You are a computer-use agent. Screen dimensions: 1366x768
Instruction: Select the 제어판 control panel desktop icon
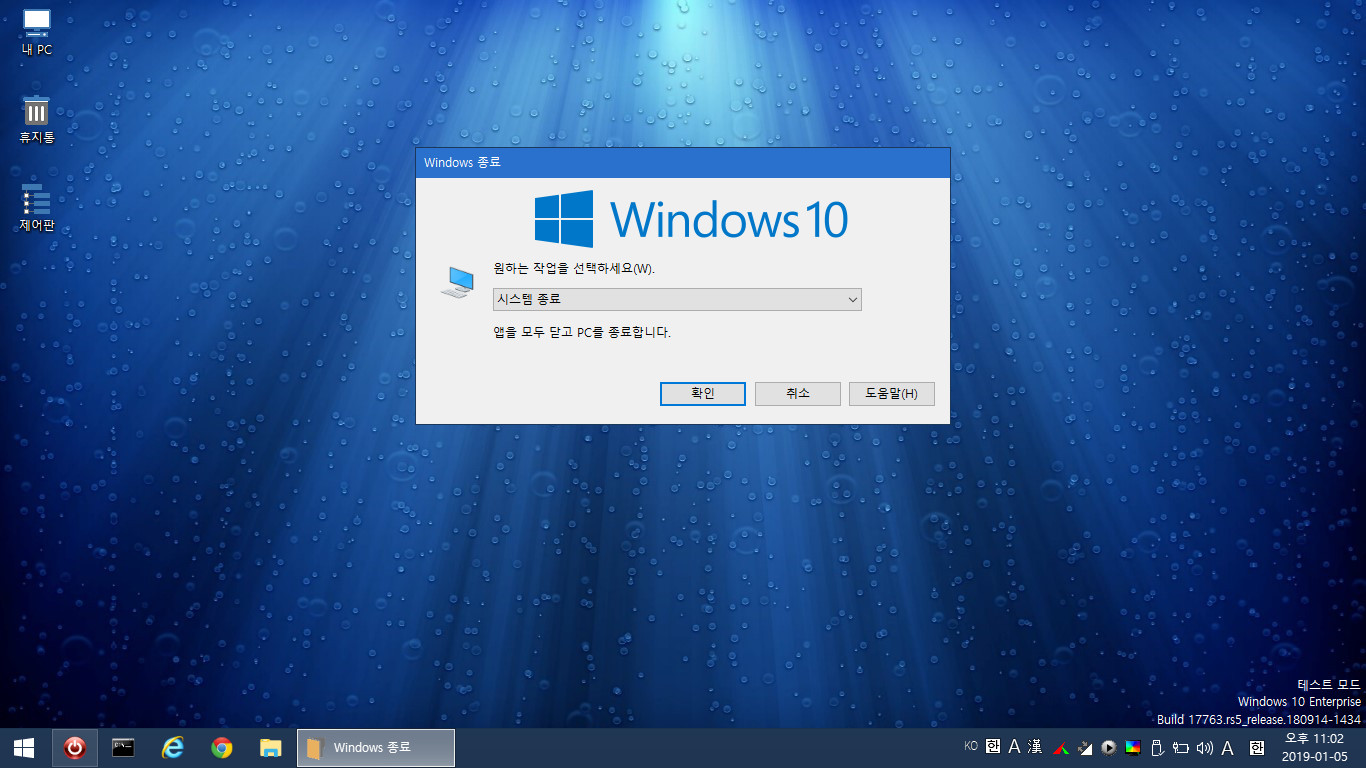coord(37,208)
